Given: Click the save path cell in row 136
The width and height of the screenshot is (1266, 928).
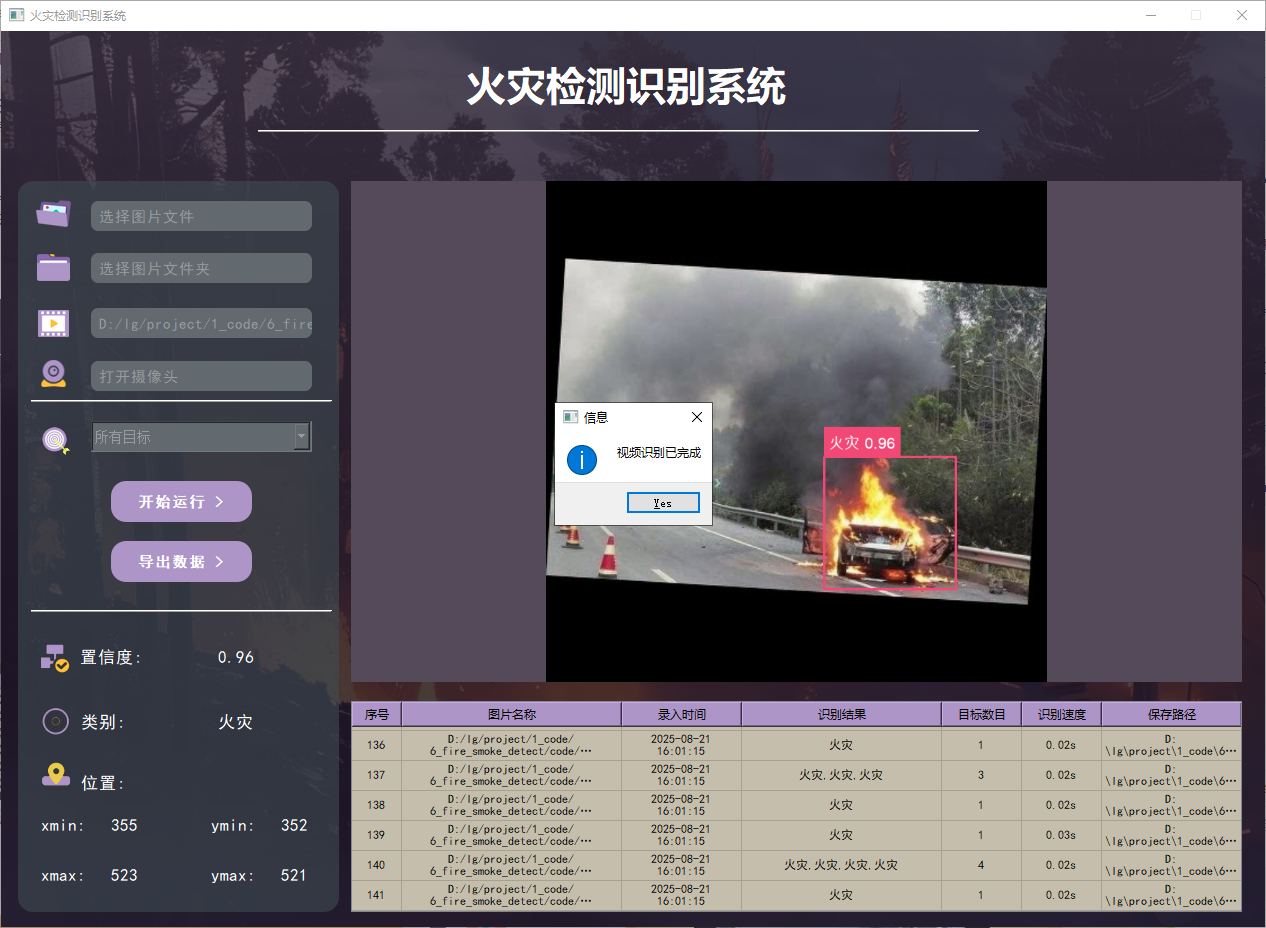Looking at the screenshot, I should (x=1171, y=745).
